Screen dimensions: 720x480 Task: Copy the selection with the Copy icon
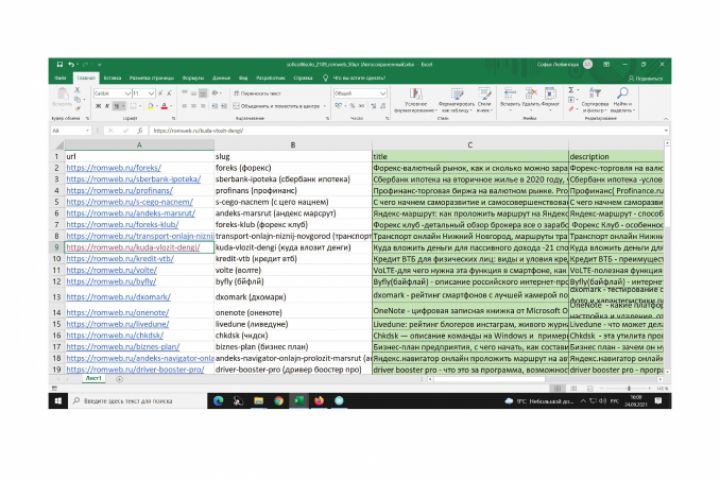coord(77,99)
